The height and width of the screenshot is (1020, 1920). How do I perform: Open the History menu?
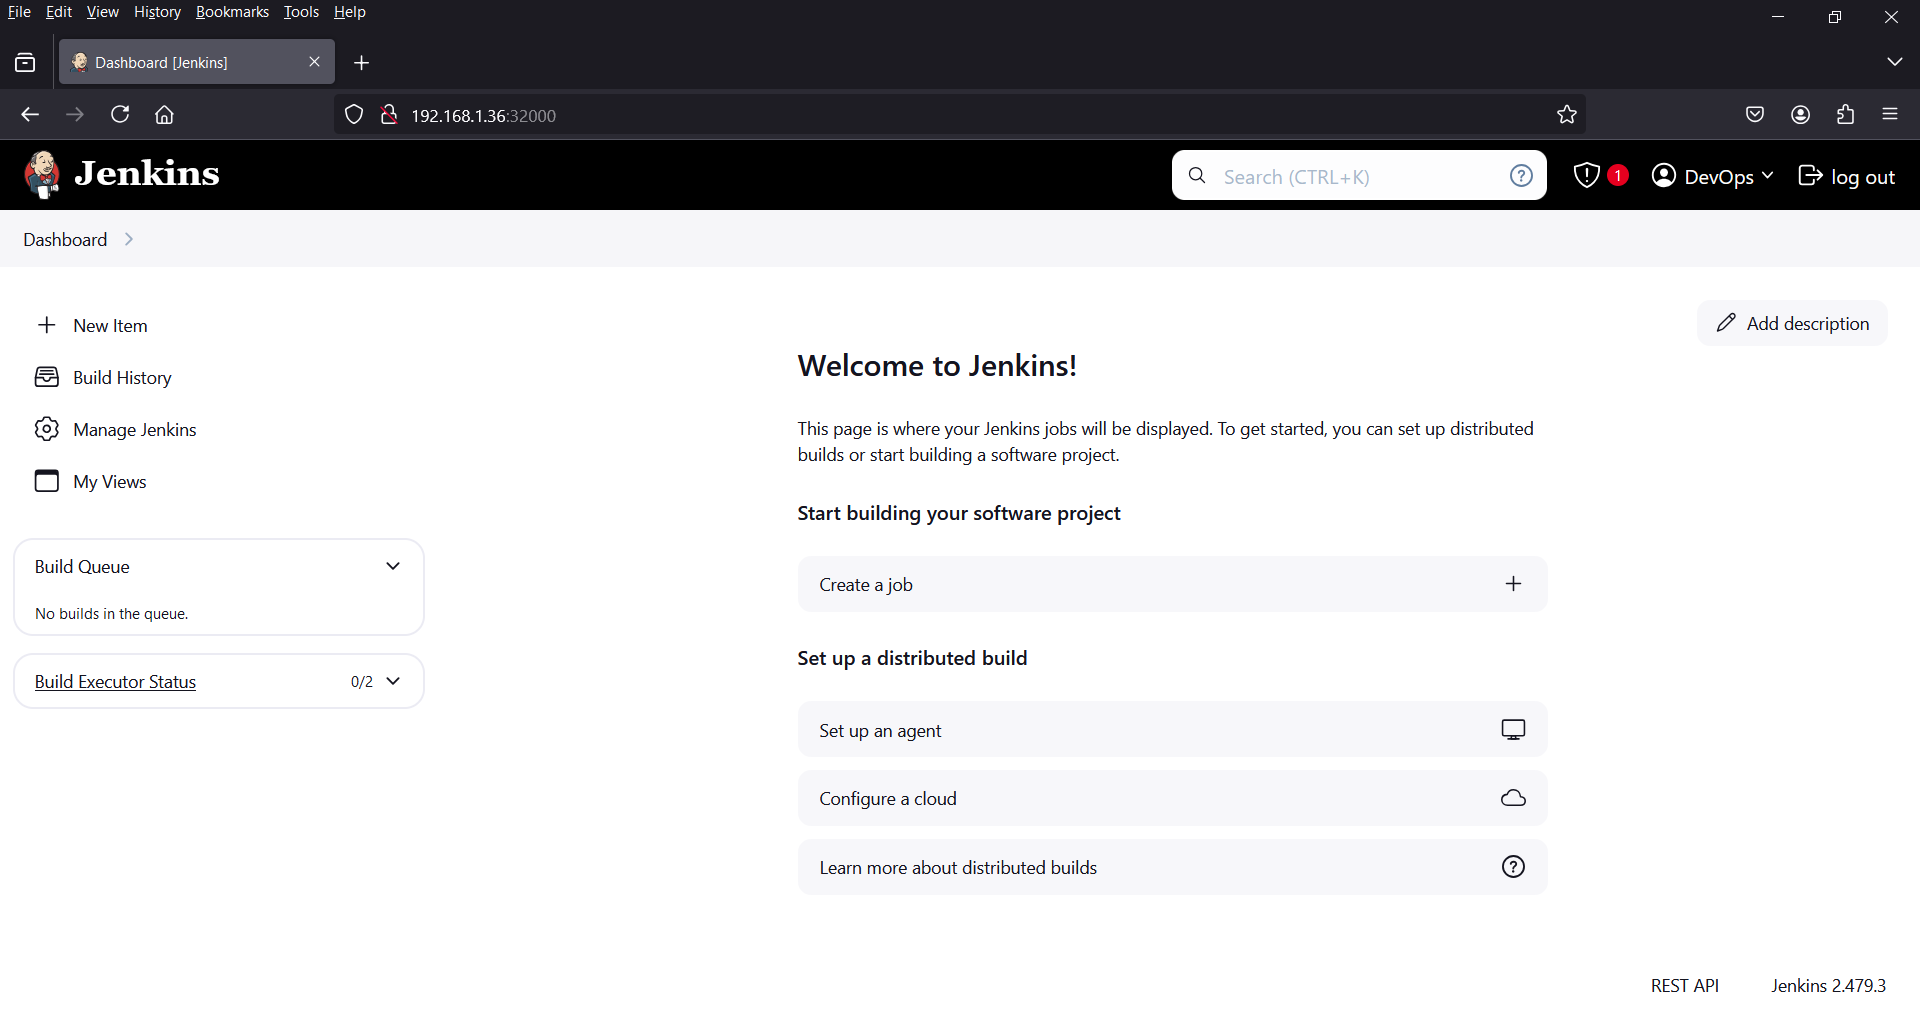157,12
